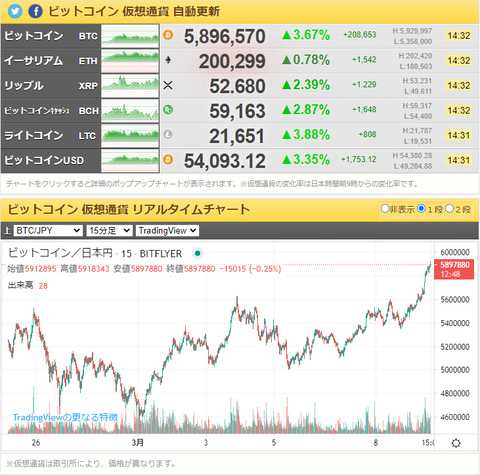Click the 26 date label on time axis

[x=36, y=443]
